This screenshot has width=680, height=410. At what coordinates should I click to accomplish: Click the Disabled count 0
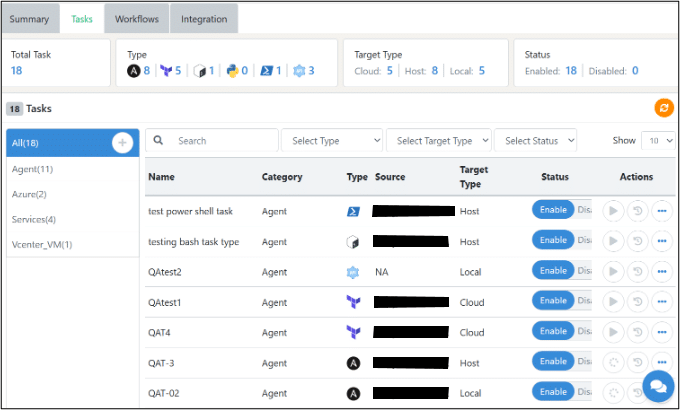pos(635,71)
